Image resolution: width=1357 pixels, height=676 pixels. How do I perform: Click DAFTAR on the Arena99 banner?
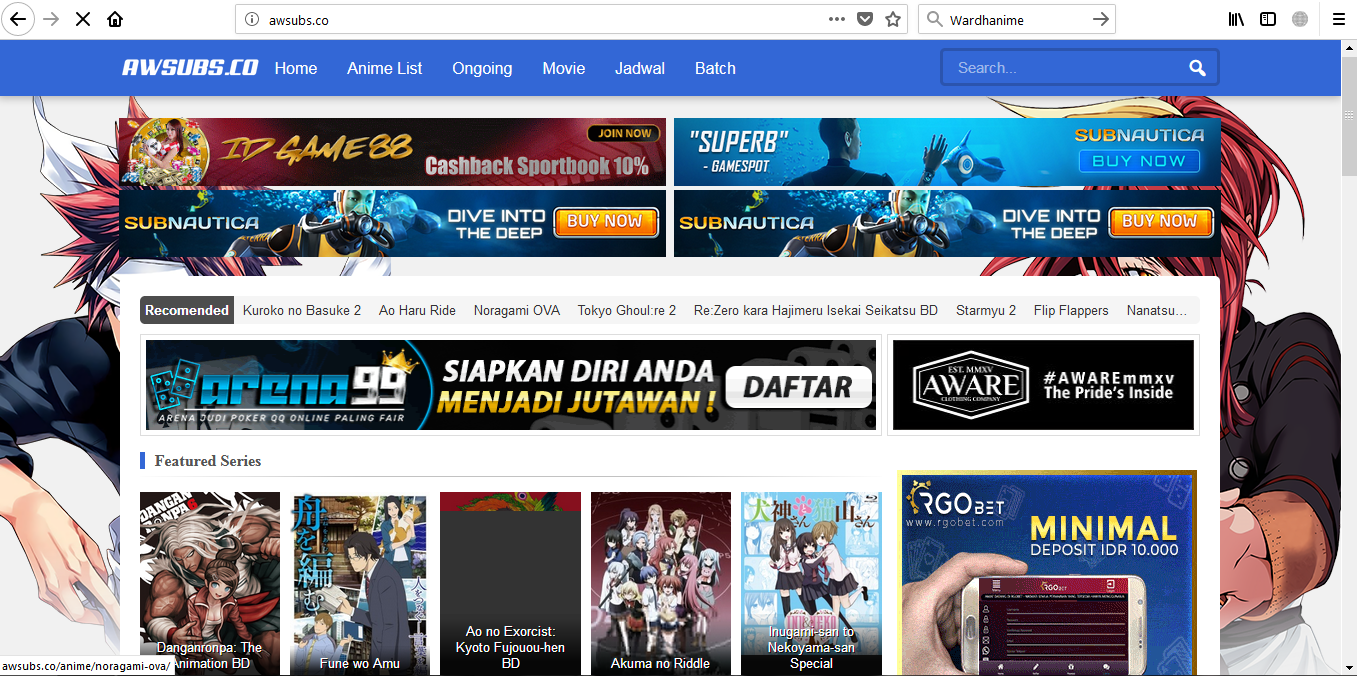tap(798, 386)
